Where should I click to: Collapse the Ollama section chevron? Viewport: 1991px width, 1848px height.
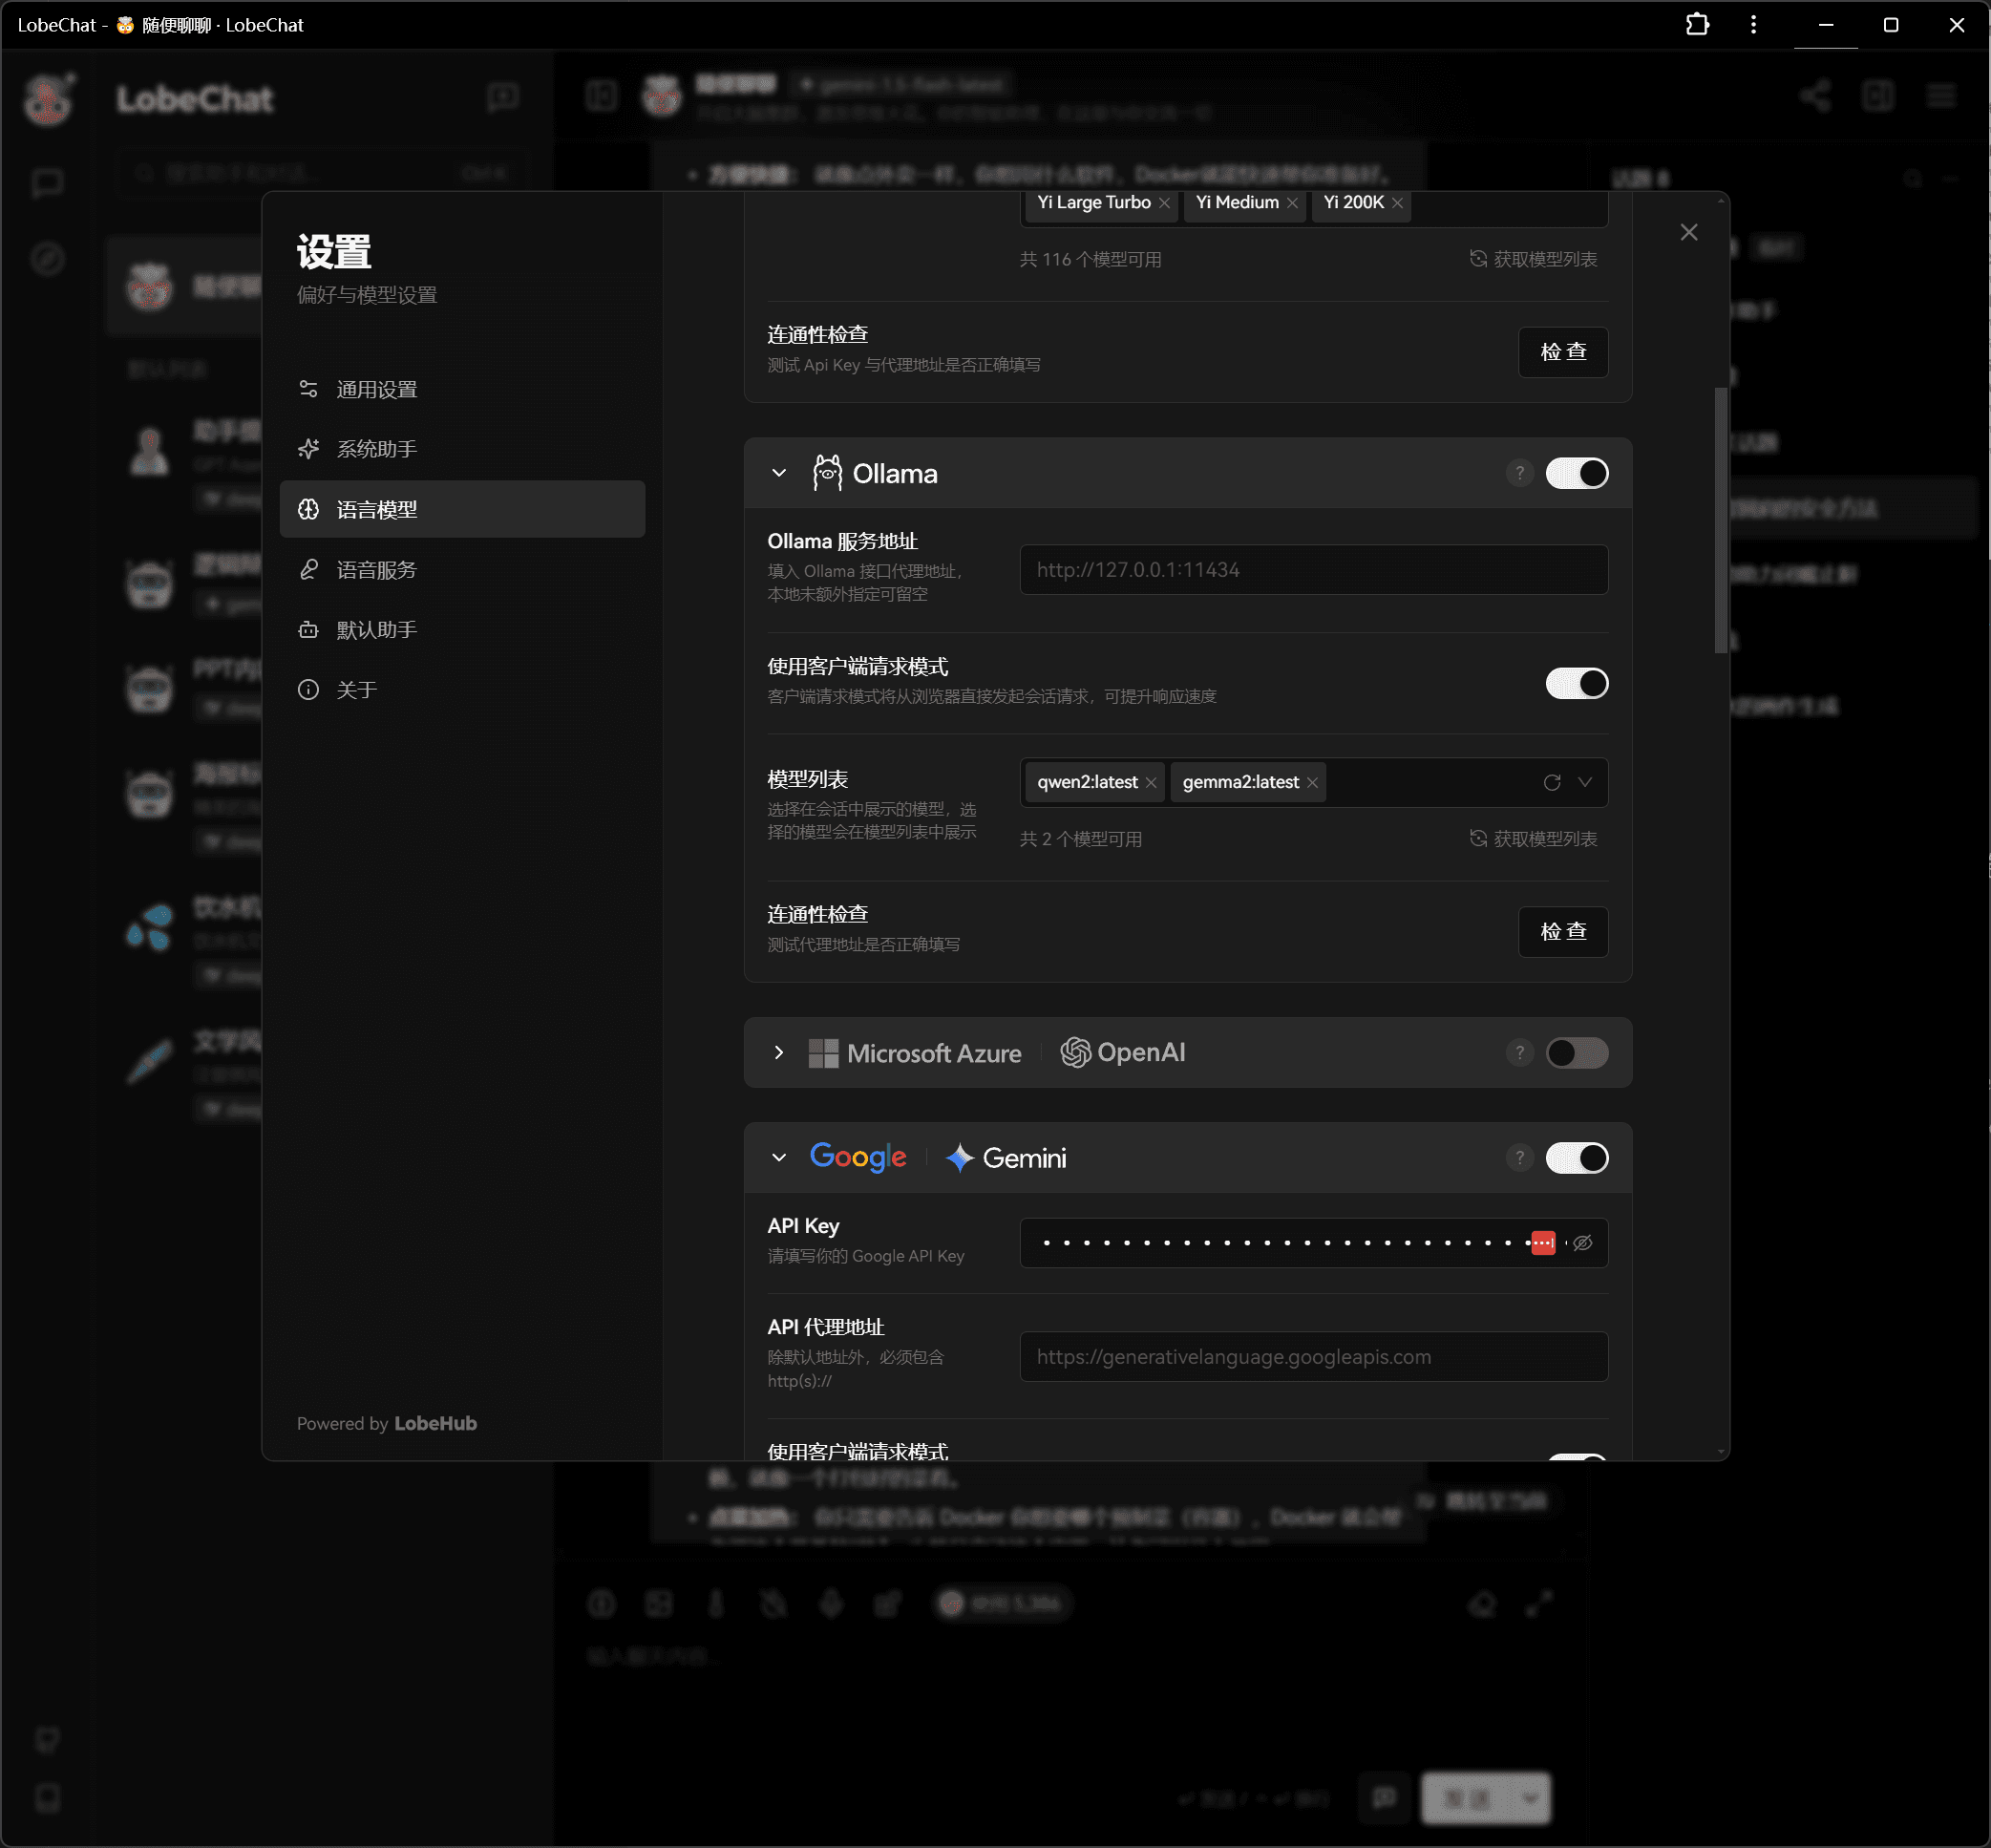[779, 473]
